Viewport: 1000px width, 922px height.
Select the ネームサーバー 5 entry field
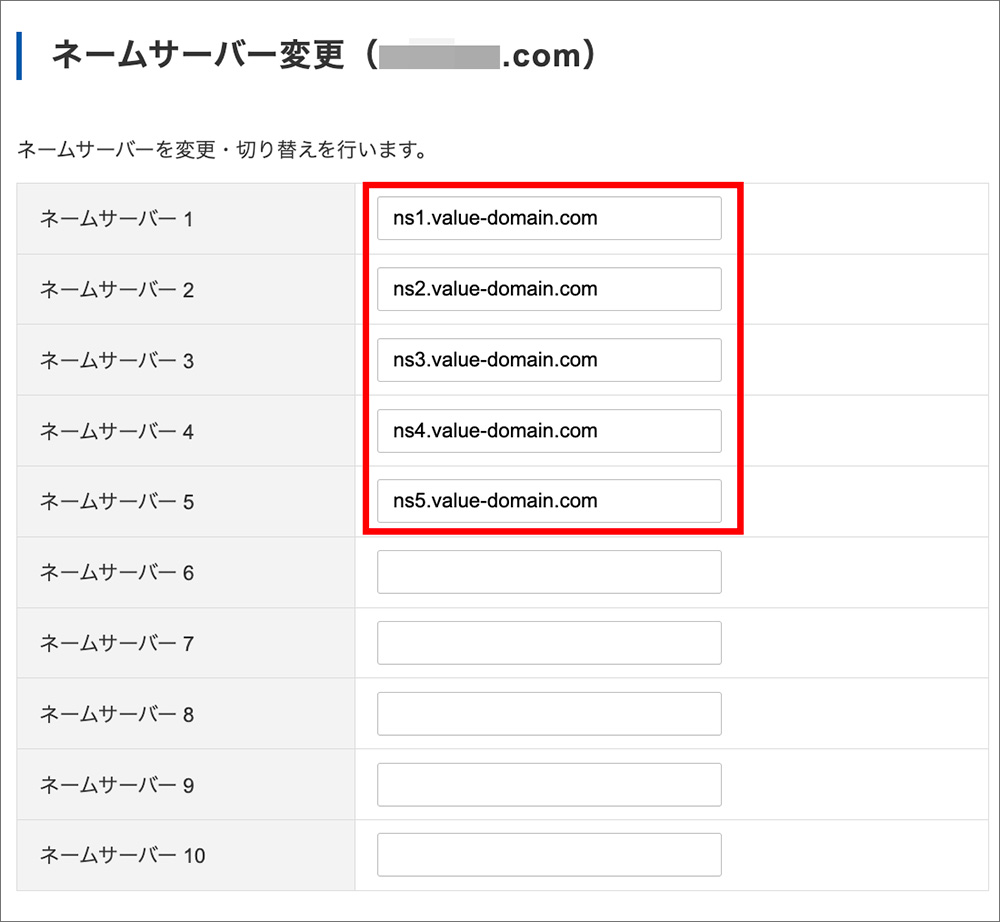(x=549, y=501)
